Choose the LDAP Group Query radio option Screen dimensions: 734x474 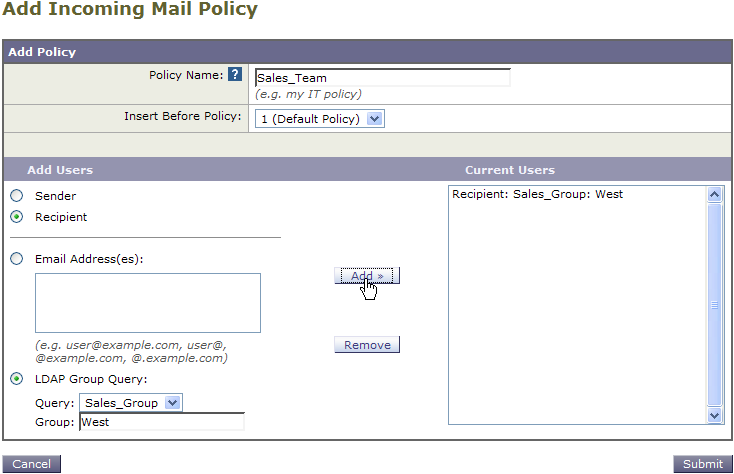pos(17,379)
